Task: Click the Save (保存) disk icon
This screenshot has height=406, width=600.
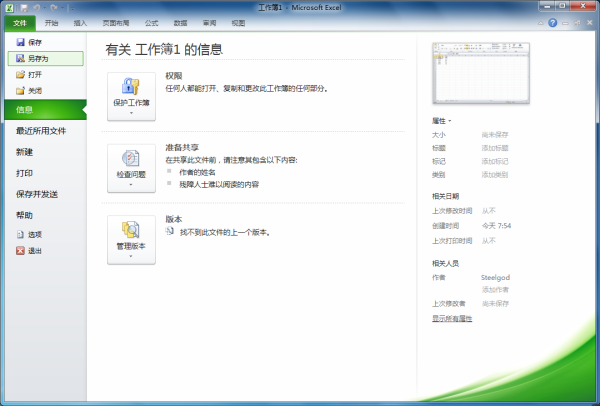Action: (x=21, y=42)
